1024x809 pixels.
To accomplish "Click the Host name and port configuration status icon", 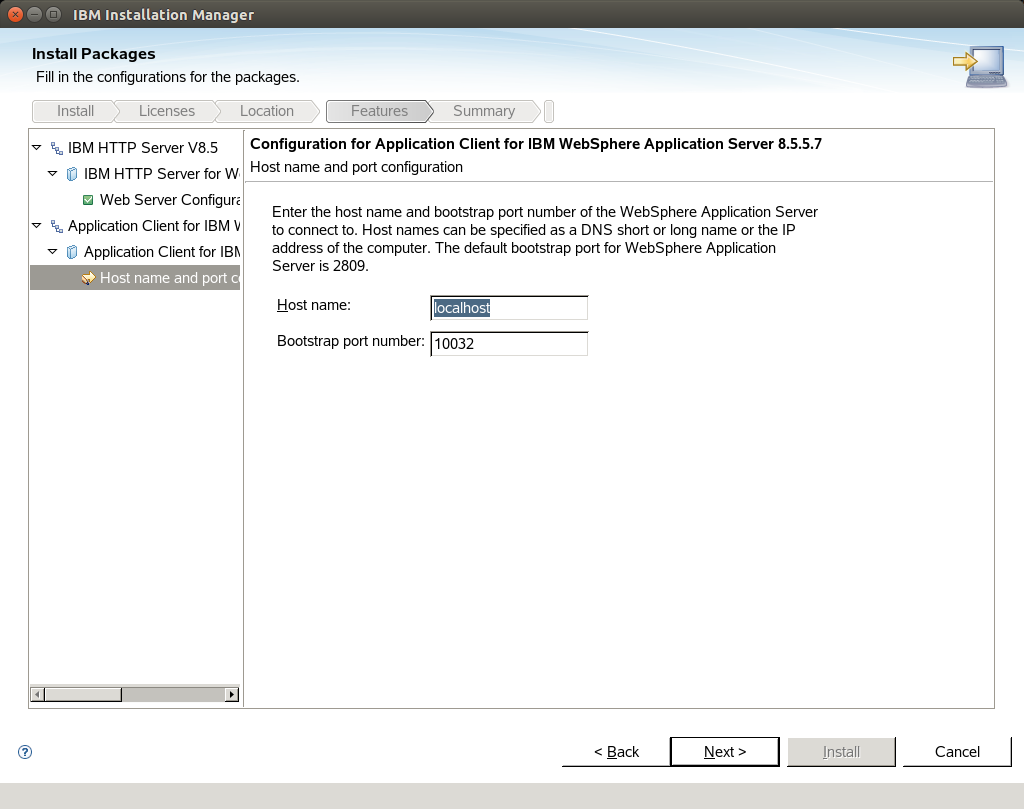I will (x=88, y=279).
